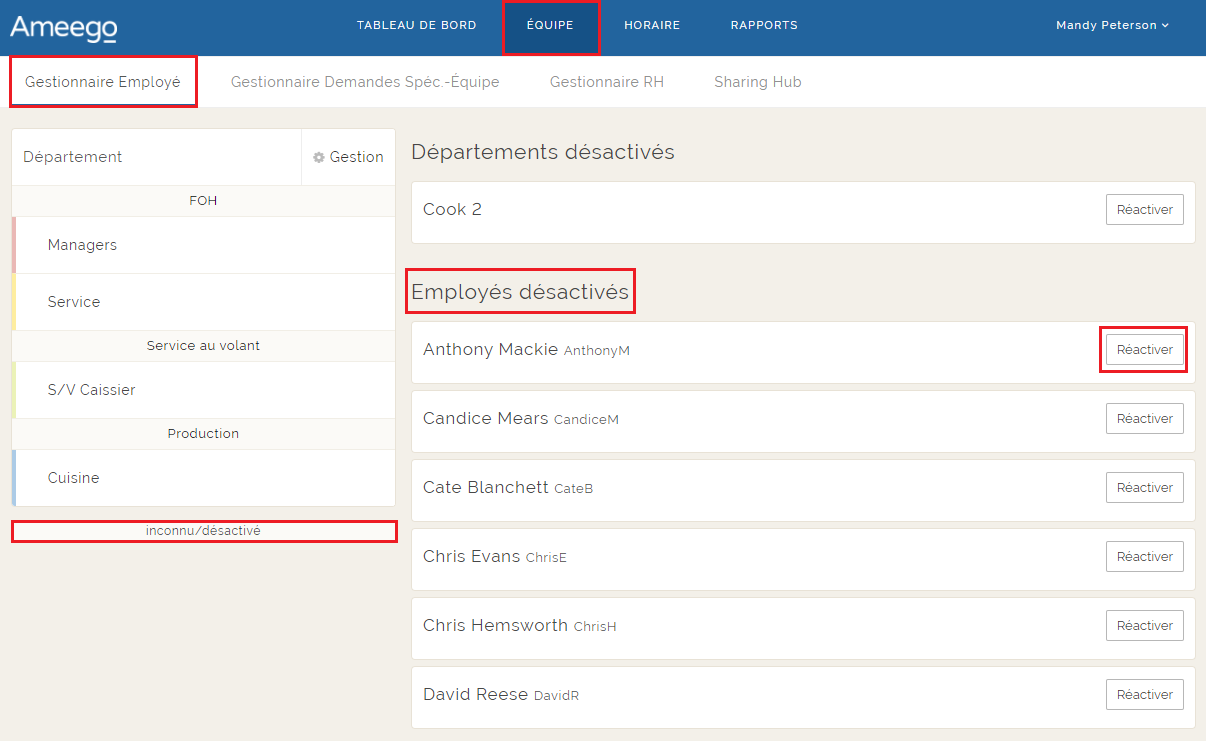Select the Équipe menu item
The width and height of the screenshot is (1206, 741).
point(550,26)
